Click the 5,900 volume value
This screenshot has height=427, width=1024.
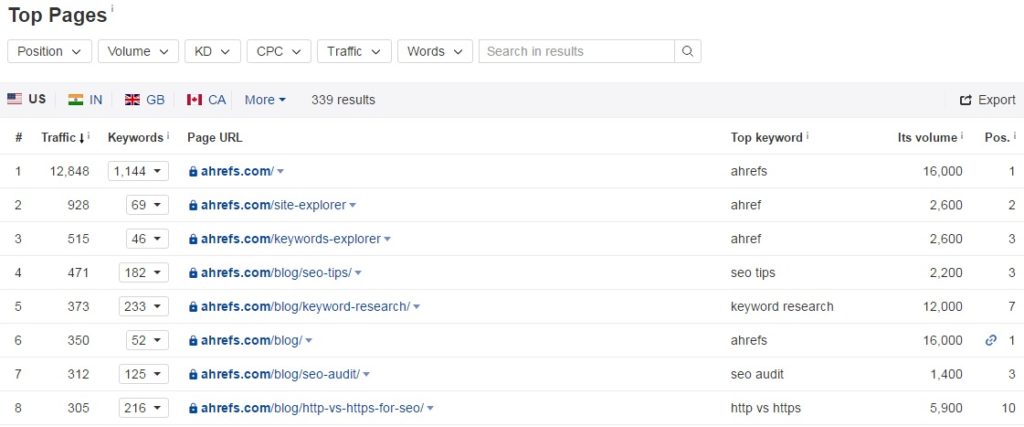pos(944,408)
